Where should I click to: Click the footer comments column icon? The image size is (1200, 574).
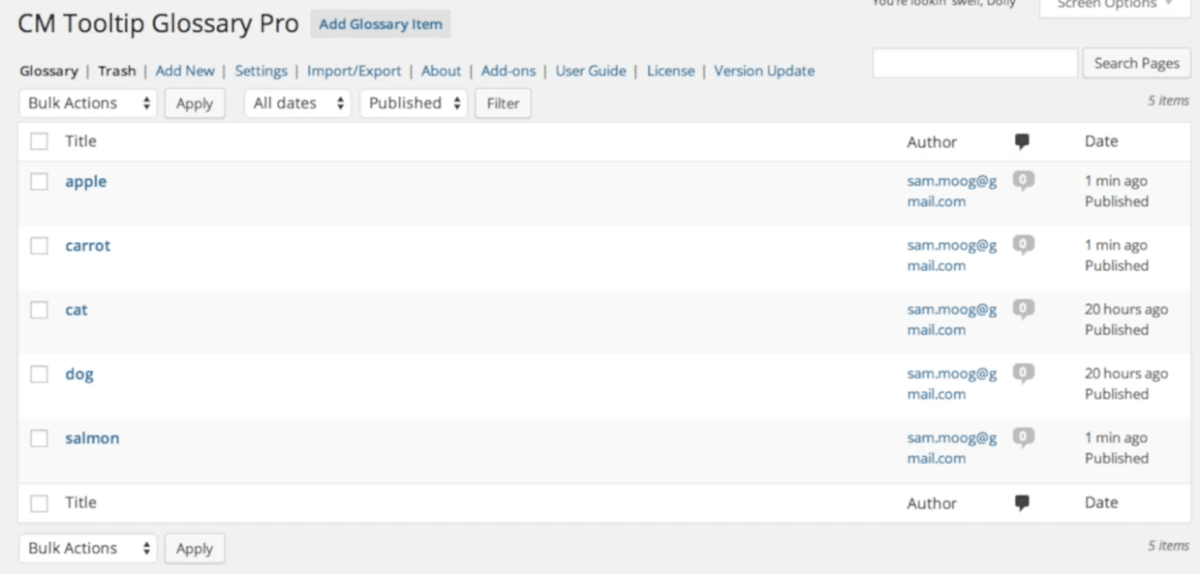(1021, 503)
